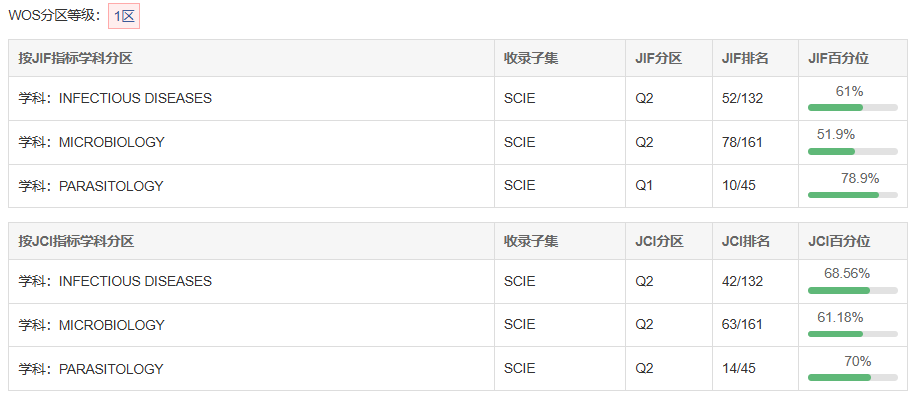
Task: Click the JCI 68.56% progress bar
Action: pyautogui.click(x=852, y=290)
